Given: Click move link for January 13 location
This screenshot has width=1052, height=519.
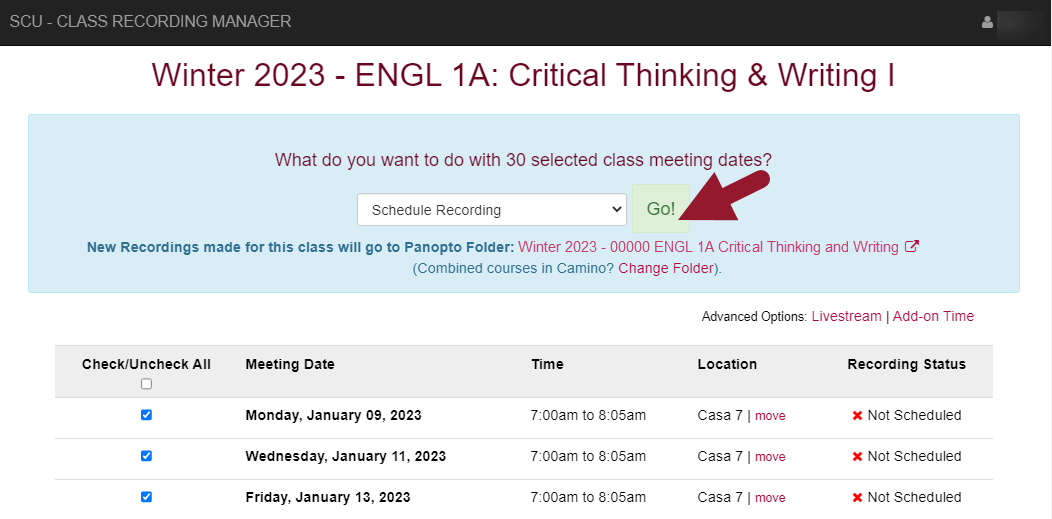Looking at the screenshot, I should [770, 498].
